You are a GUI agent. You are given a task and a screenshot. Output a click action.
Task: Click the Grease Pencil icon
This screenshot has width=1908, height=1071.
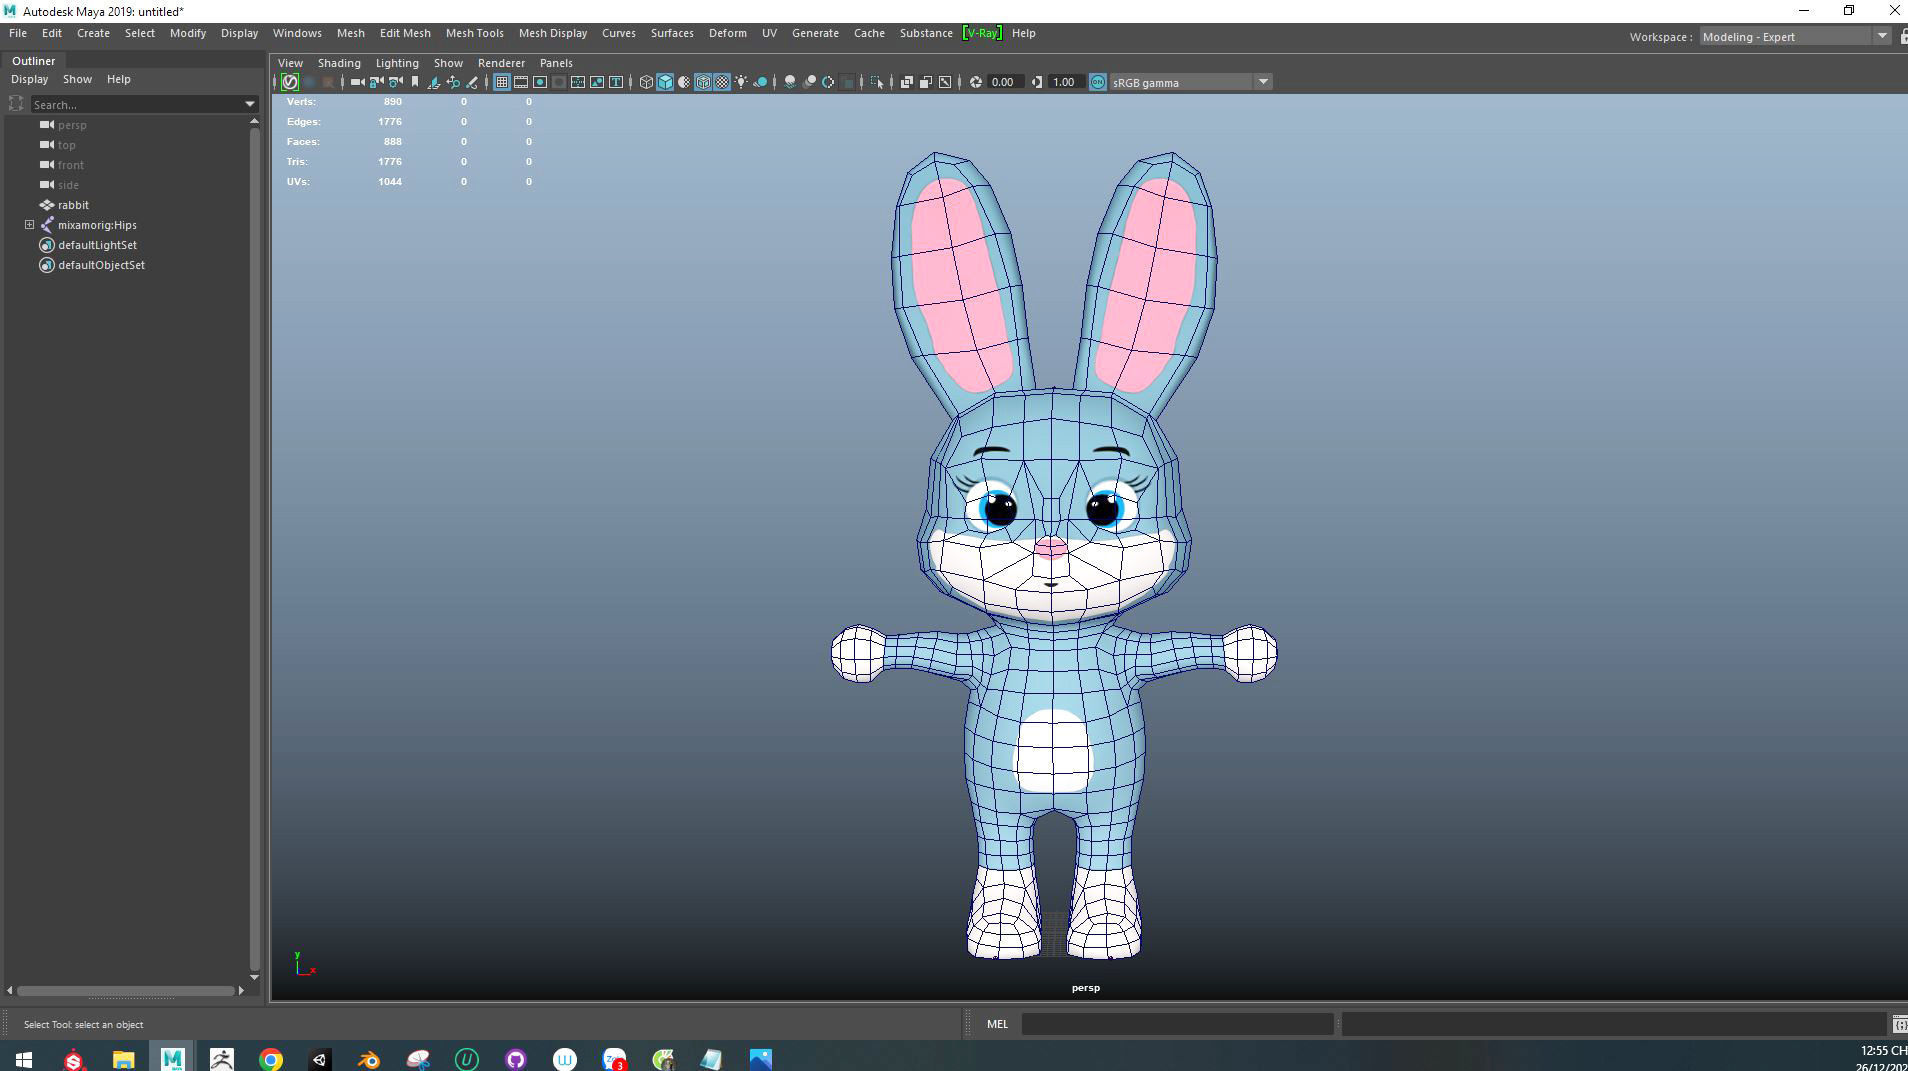pos(472,82)
